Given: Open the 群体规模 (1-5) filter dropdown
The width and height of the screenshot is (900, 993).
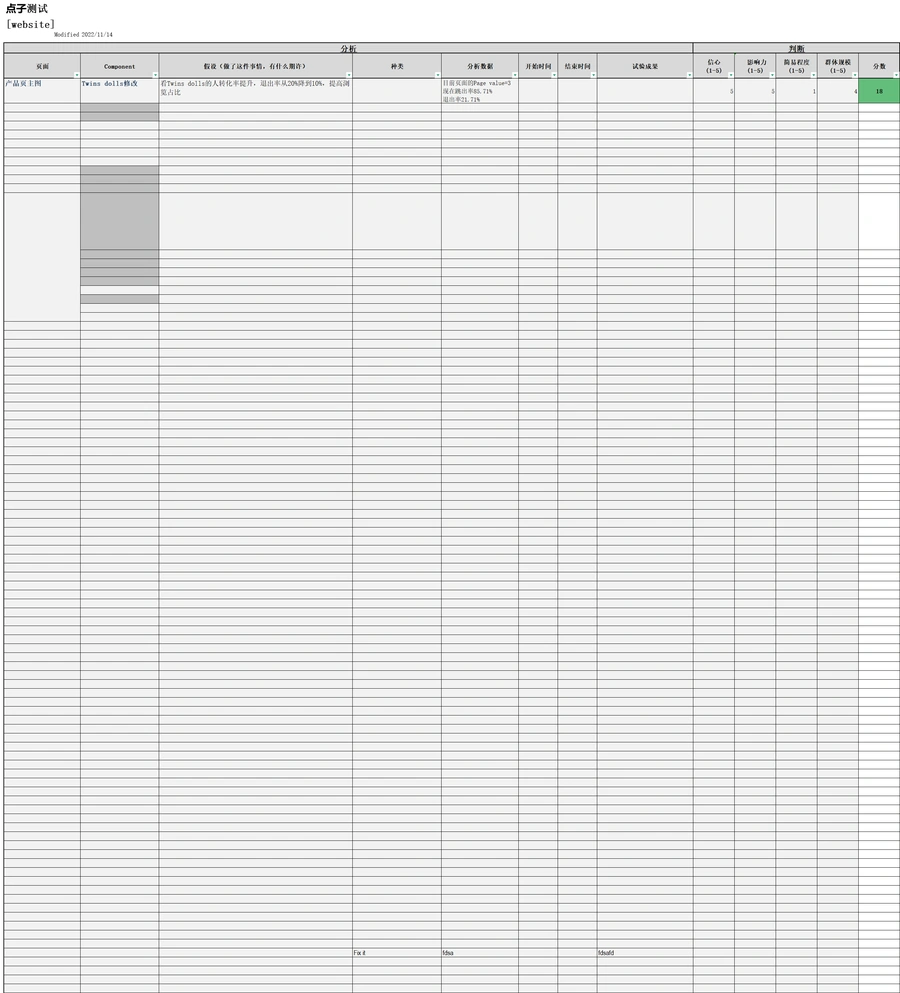Looking at the screenshot, I should point(855,75).
